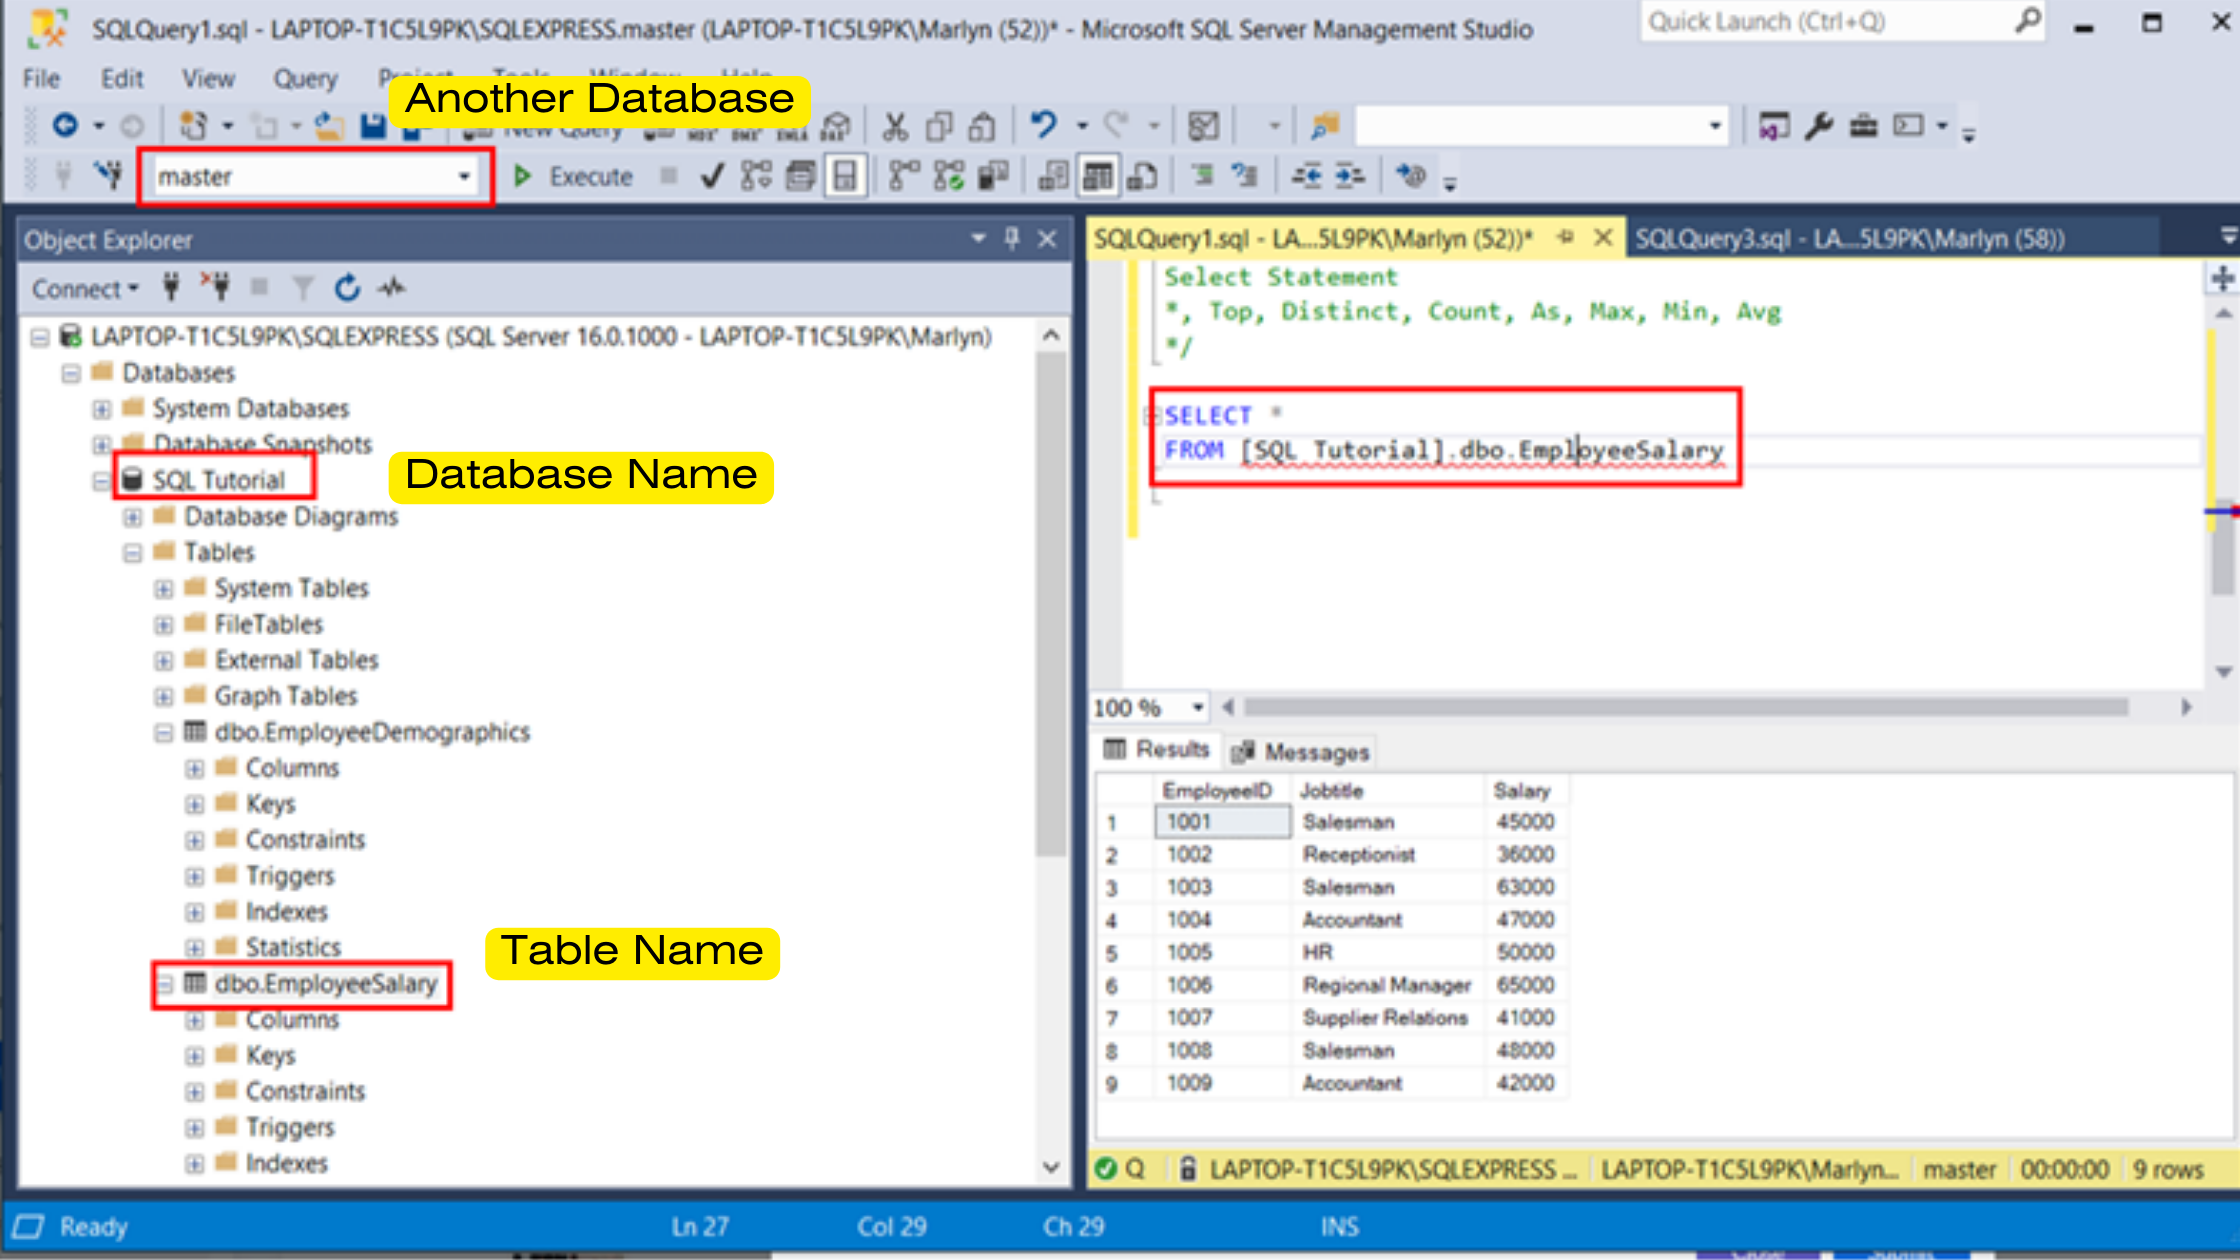
Task: Click the Filter funnel icon in Object Explorer
Action: point(303,288)
